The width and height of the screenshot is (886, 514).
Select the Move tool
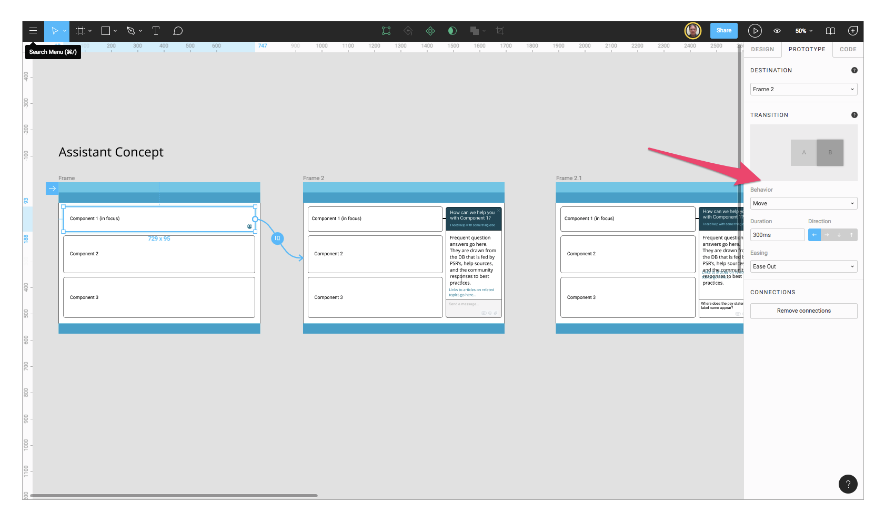click(55, 31)
